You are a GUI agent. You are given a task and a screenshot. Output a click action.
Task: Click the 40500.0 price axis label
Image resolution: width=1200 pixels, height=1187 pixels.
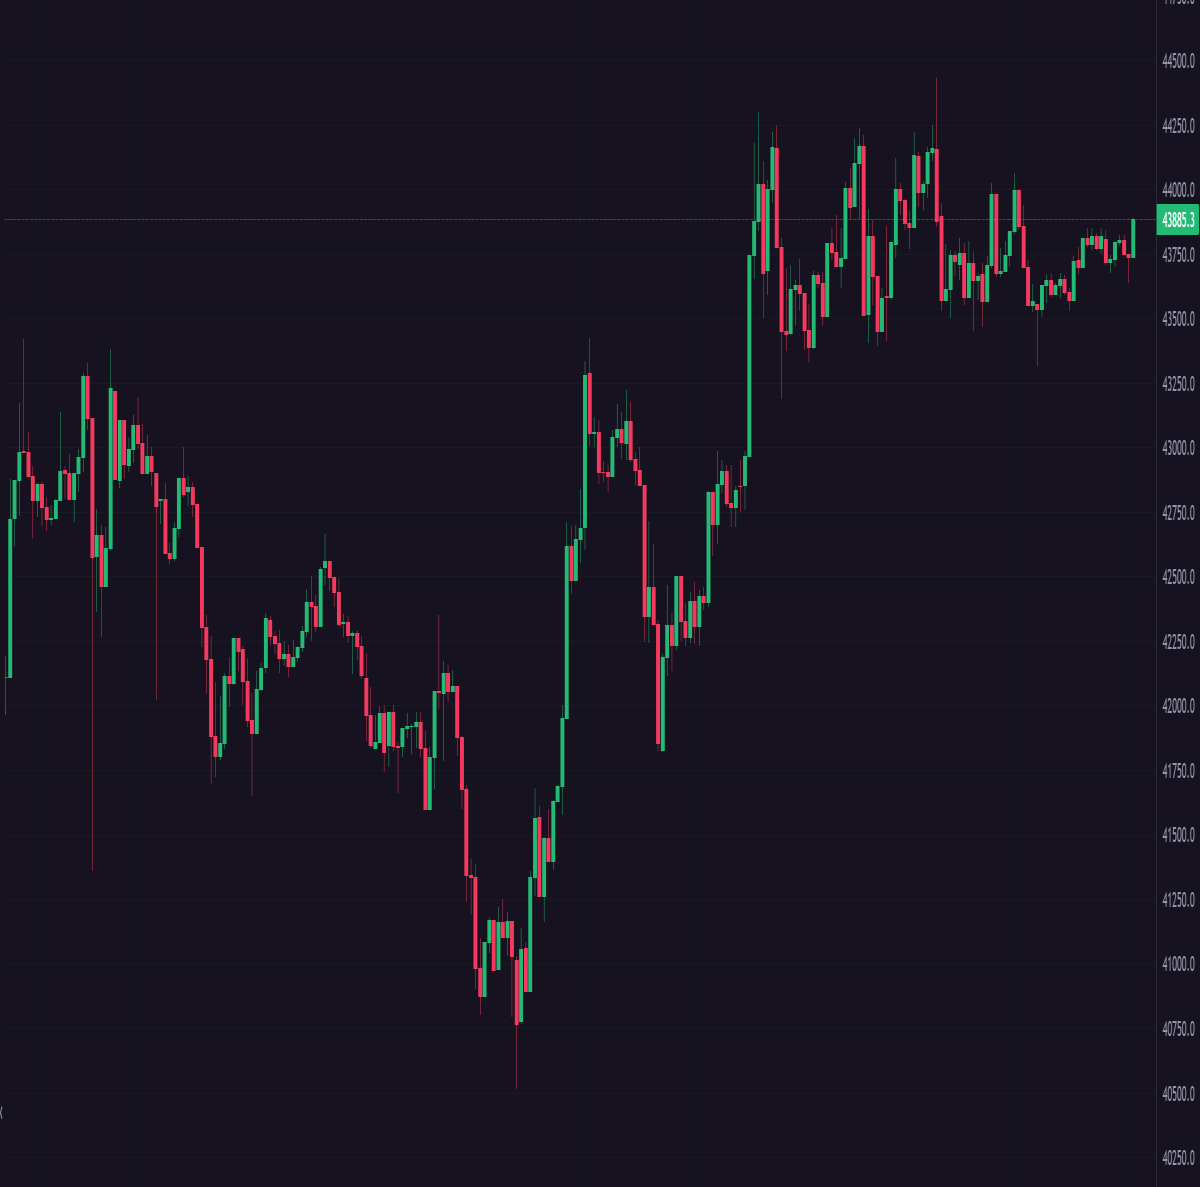tap(1178, 1093)
